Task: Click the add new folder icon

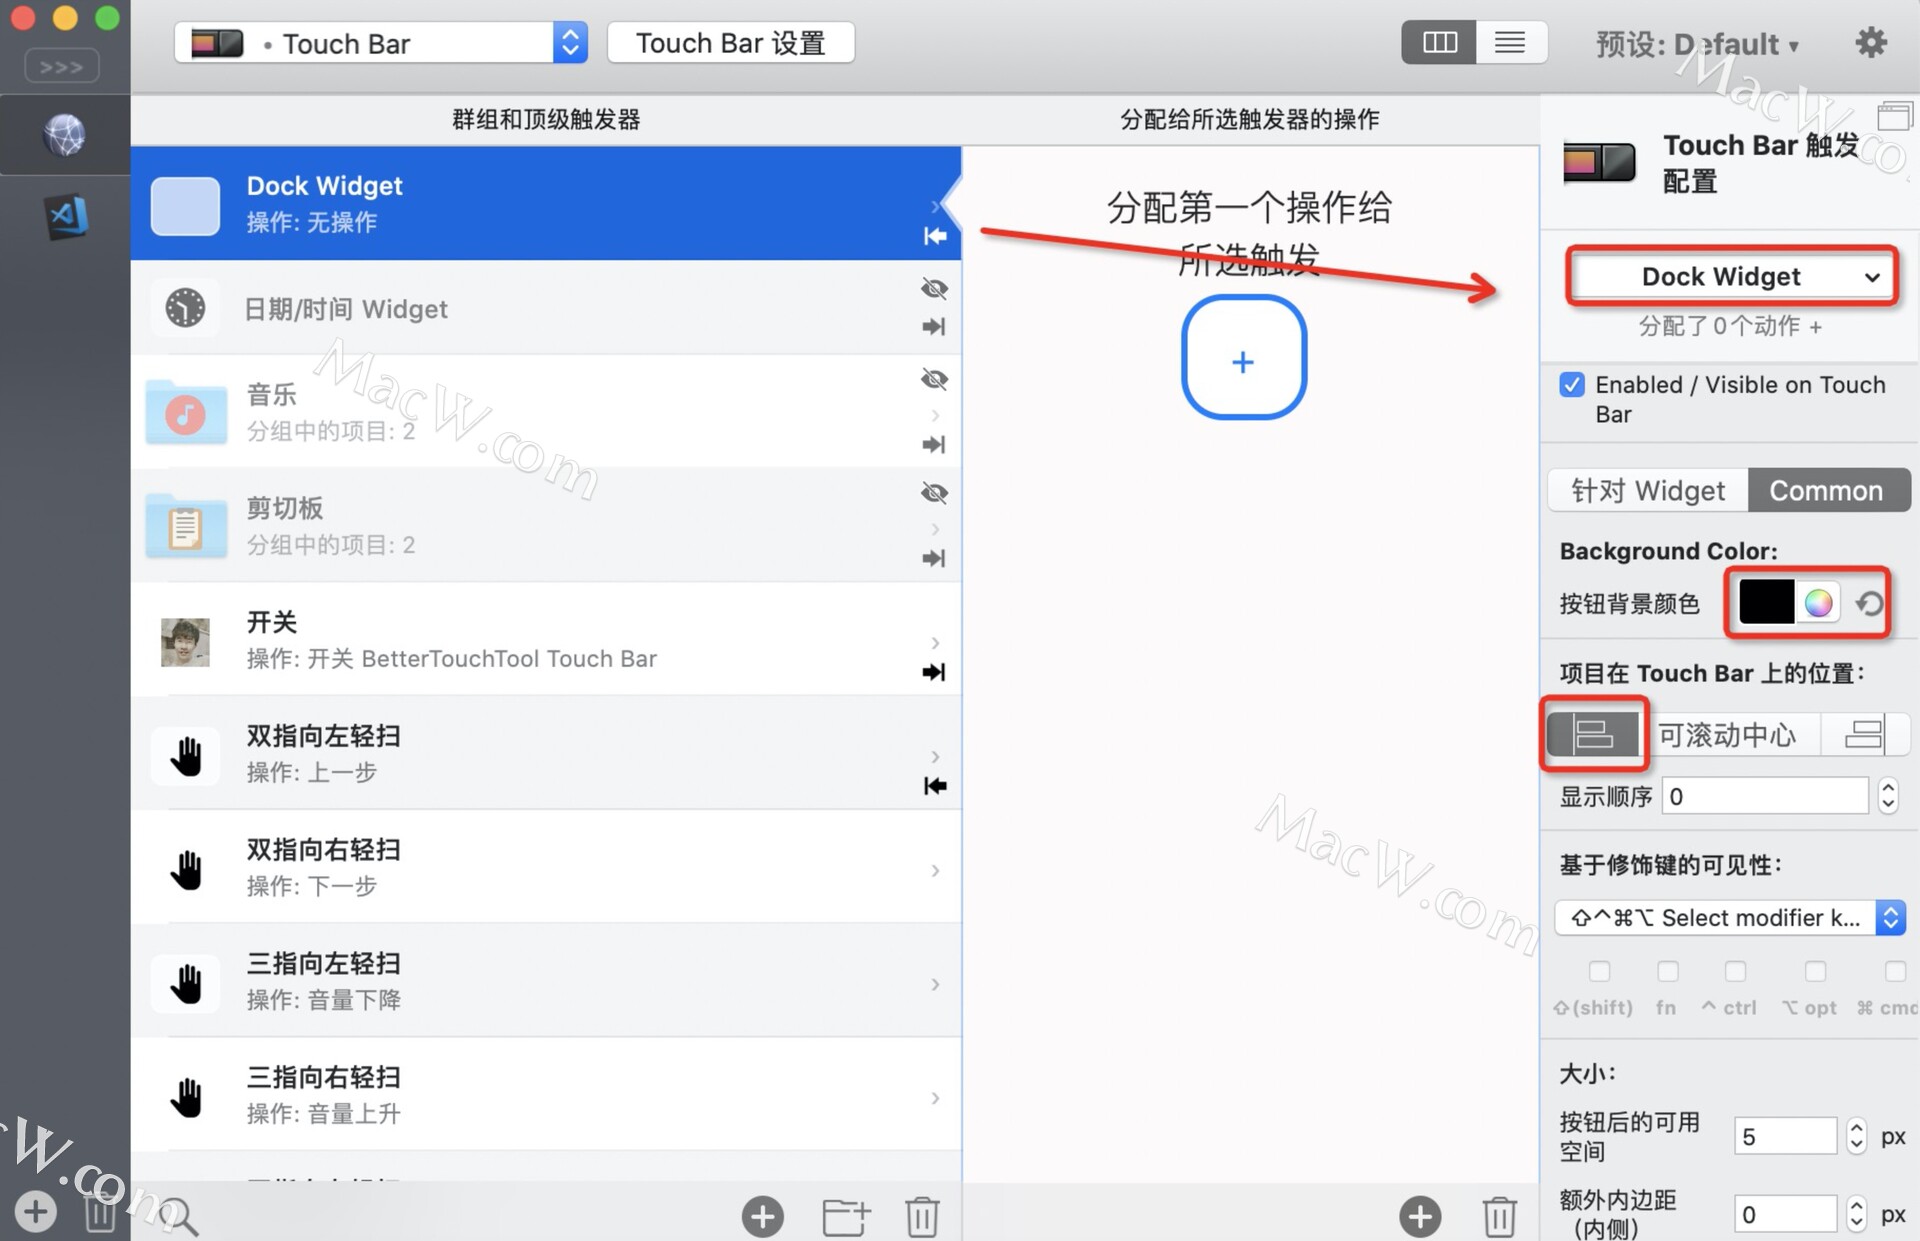Action: pos(845,1216)
